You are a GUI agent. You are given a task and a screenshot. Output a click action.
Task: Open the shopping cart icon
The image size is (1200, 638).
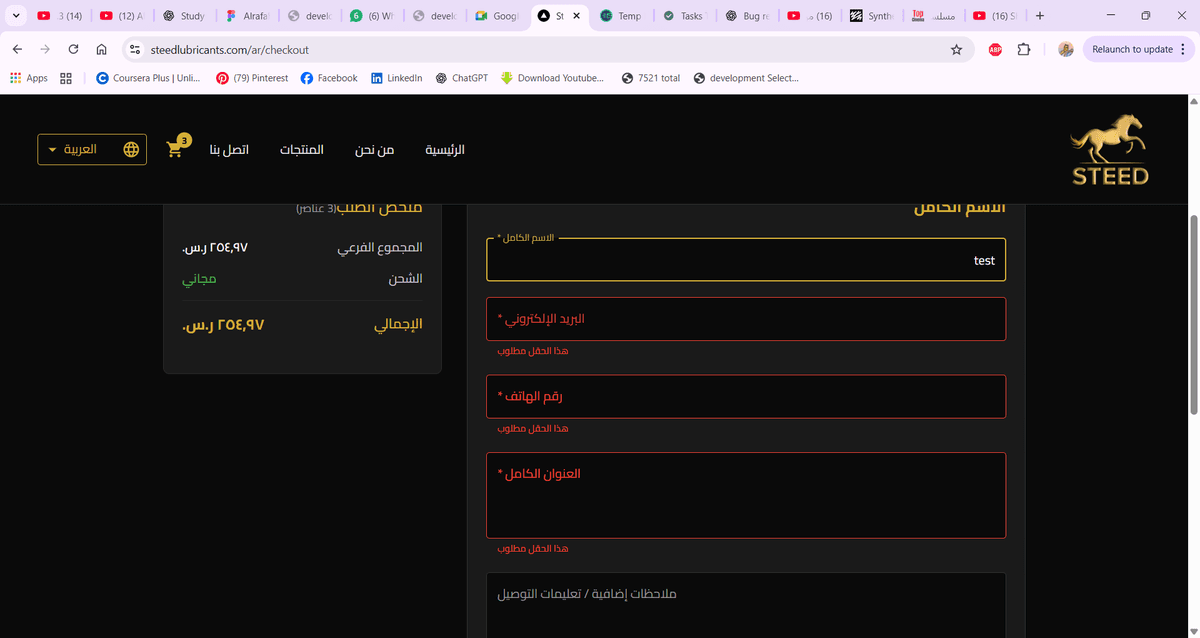176,150
